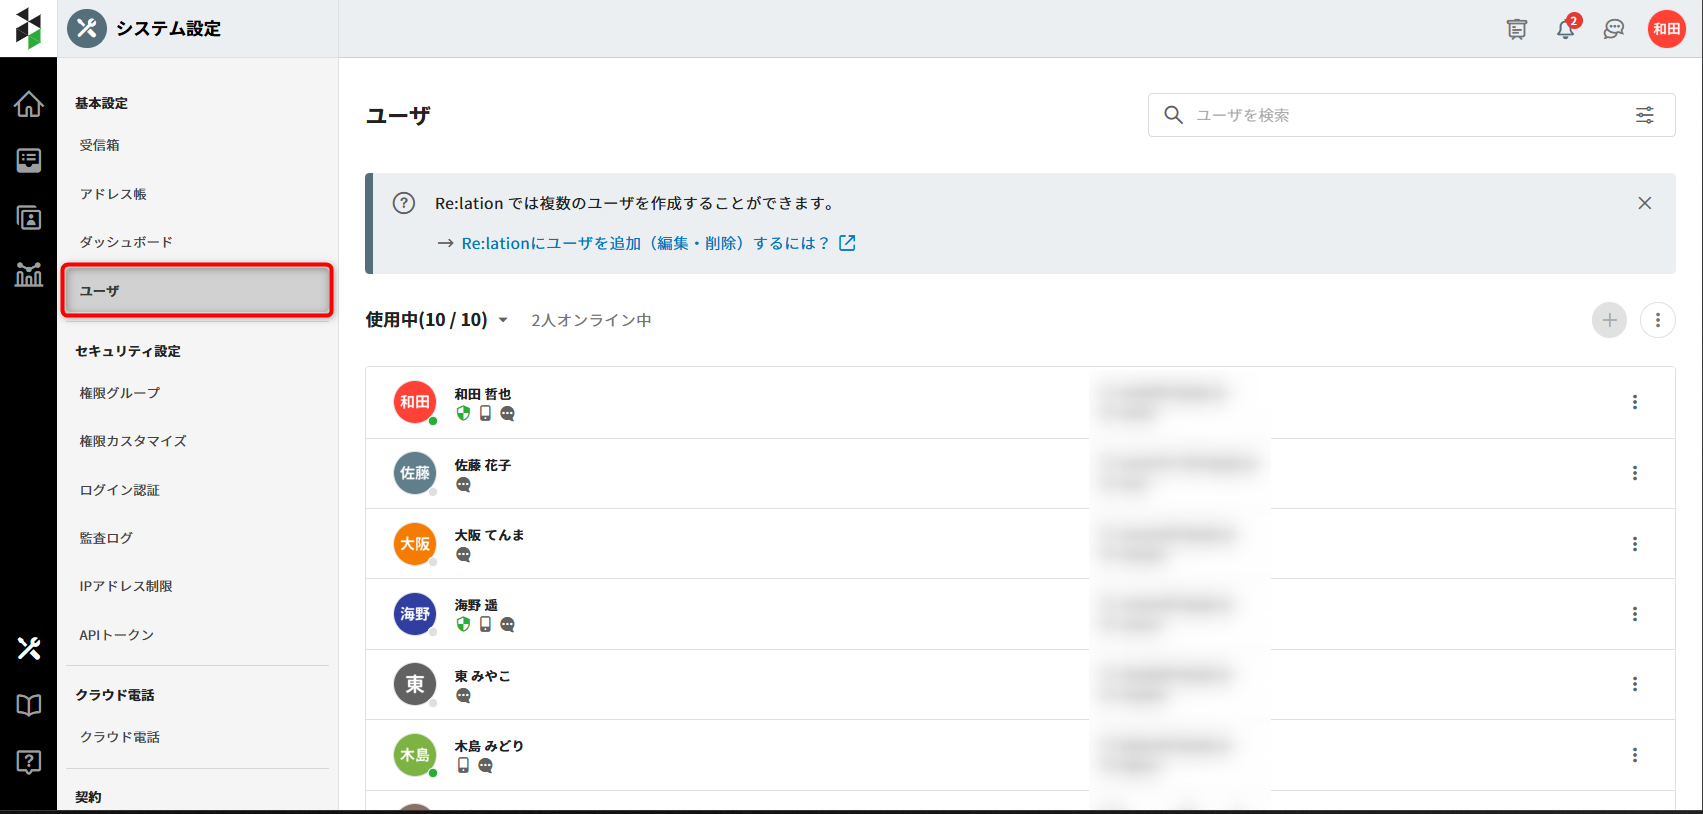Open the notifications bell icon

[x=1565, y=29]
